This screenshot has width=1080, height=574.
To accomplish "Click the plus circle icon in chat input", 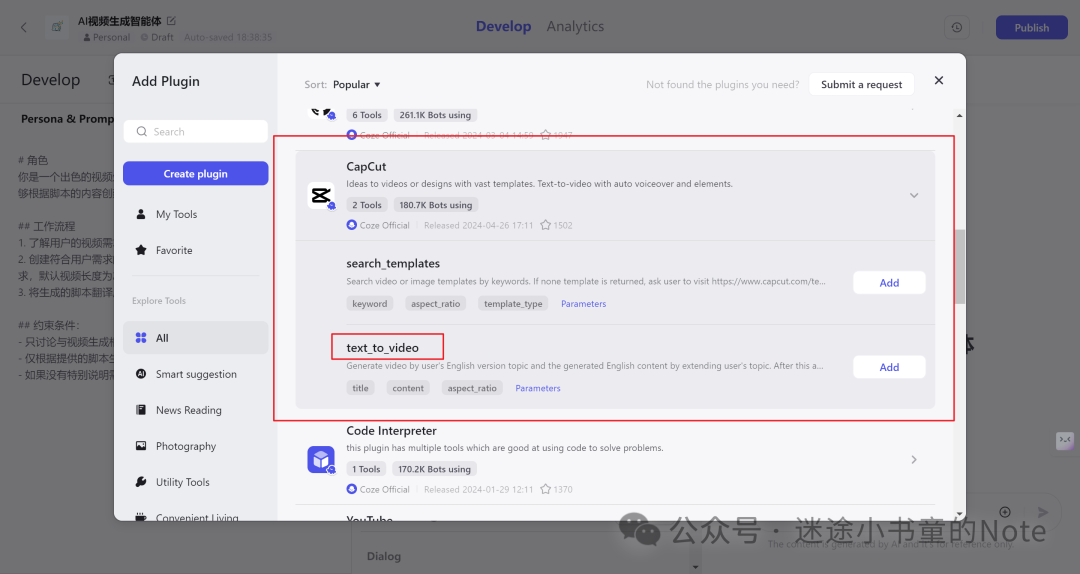I will [1005, 512].
